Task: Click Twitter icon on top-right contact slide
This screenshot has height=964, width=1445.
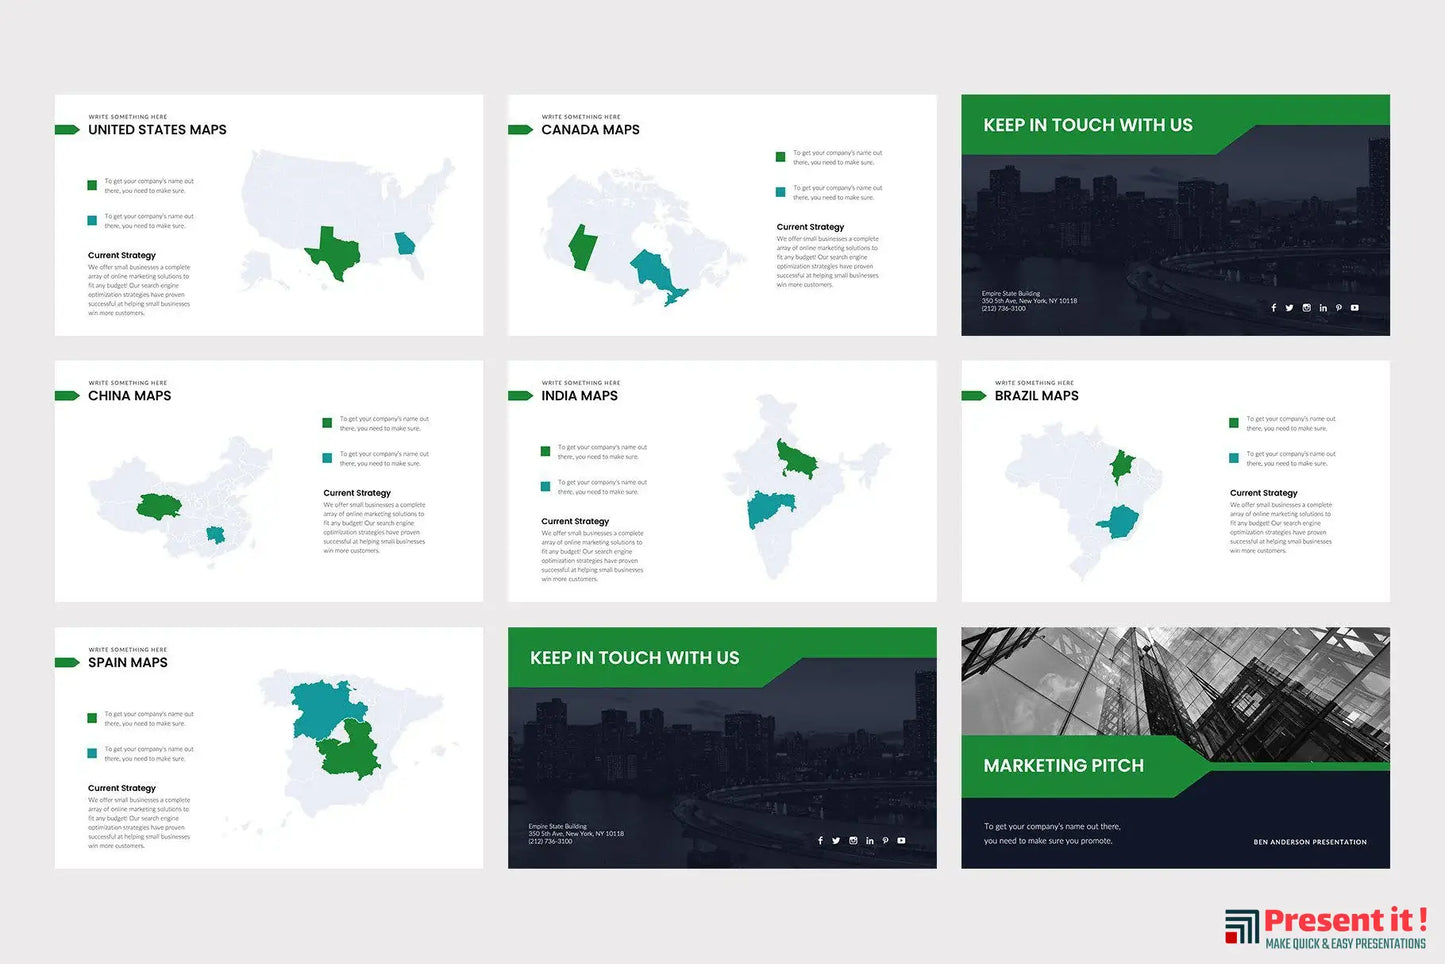Action: click(1289, 308)
